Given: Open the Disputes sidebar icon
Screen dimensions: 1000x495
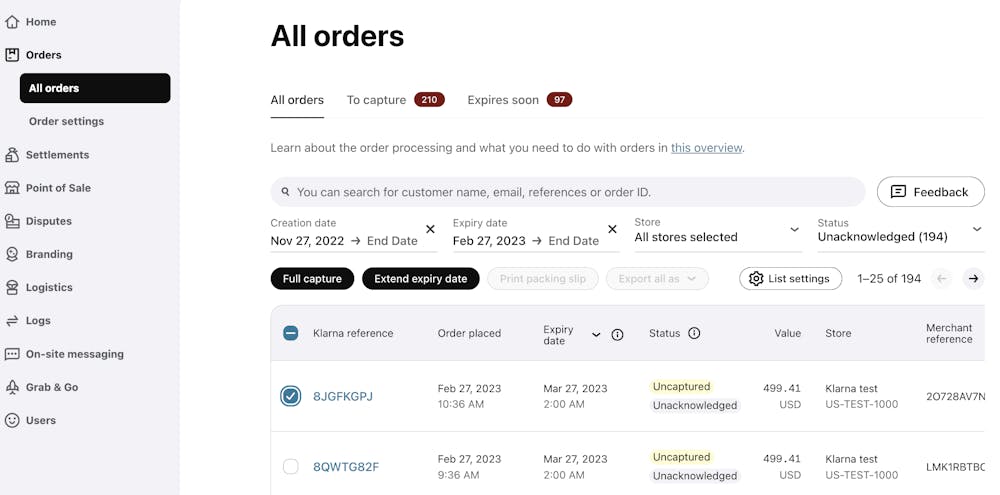Looking at the screenshot, I should pyautogui.click(x=11, y=221).
